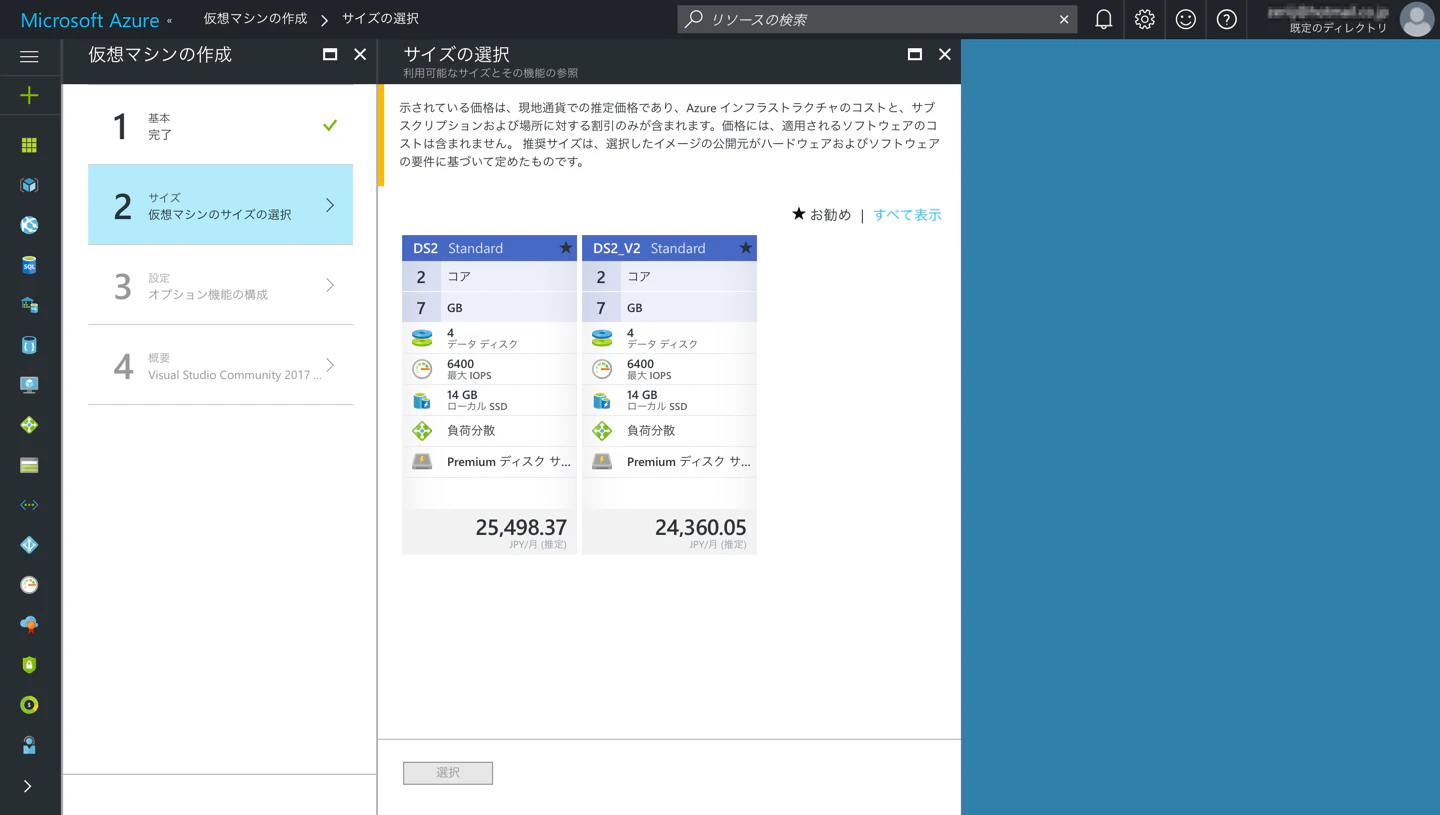Open the SQL databases sidebar icon
1440x815 pixels.
(x=29, y=265)
